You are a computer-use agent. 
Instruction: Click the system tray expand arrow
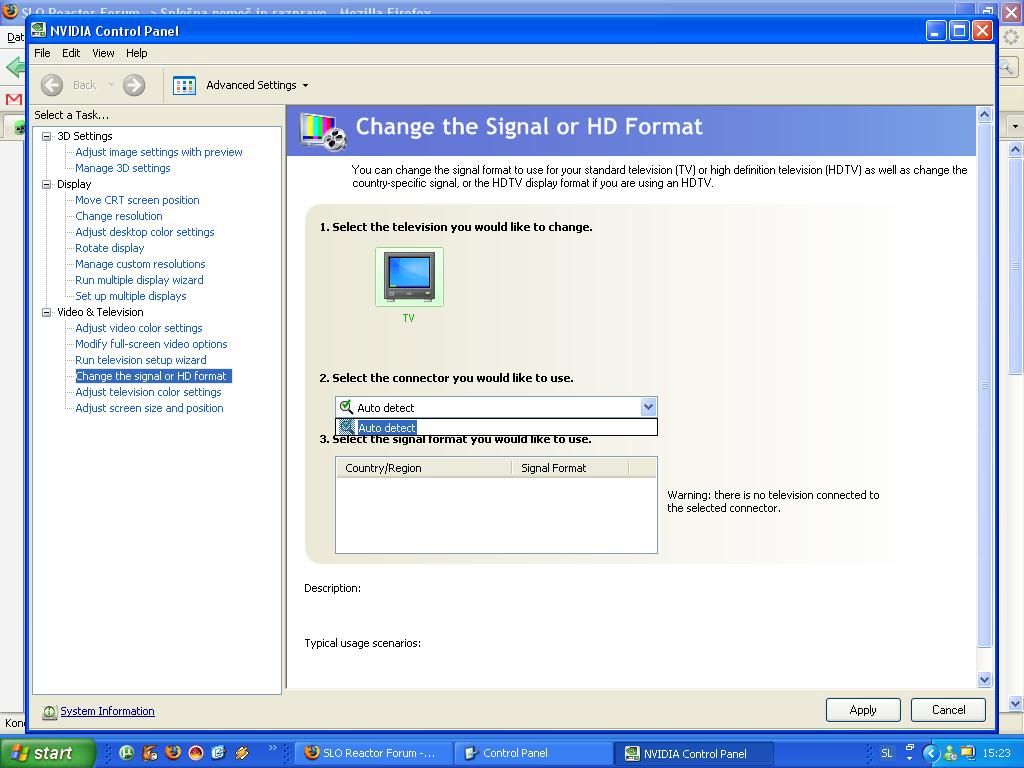[x=931, y=753]
